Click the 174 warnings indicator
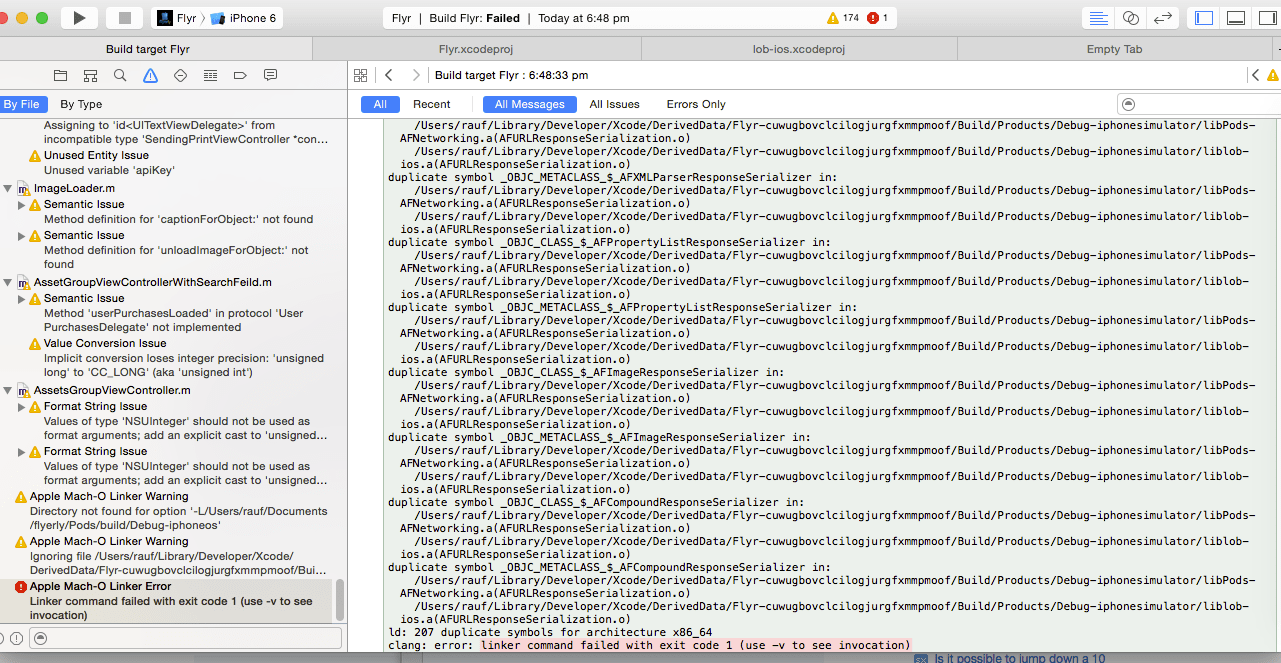The width and height of the screenshot is (1281, 663). 843,18
